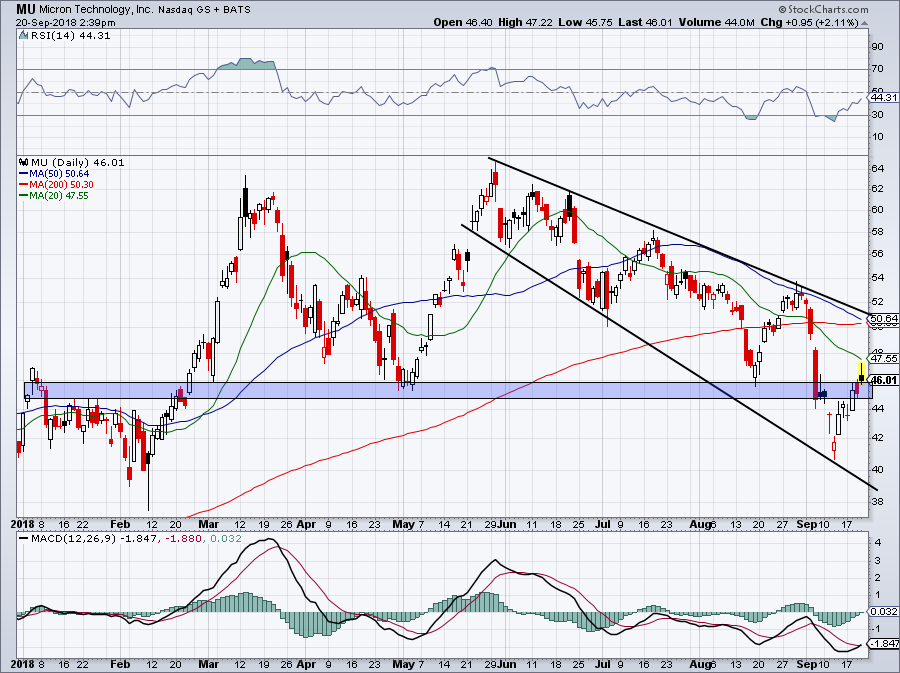Click the bold 46.01 last price tag
900x673 pixels.
884,380
